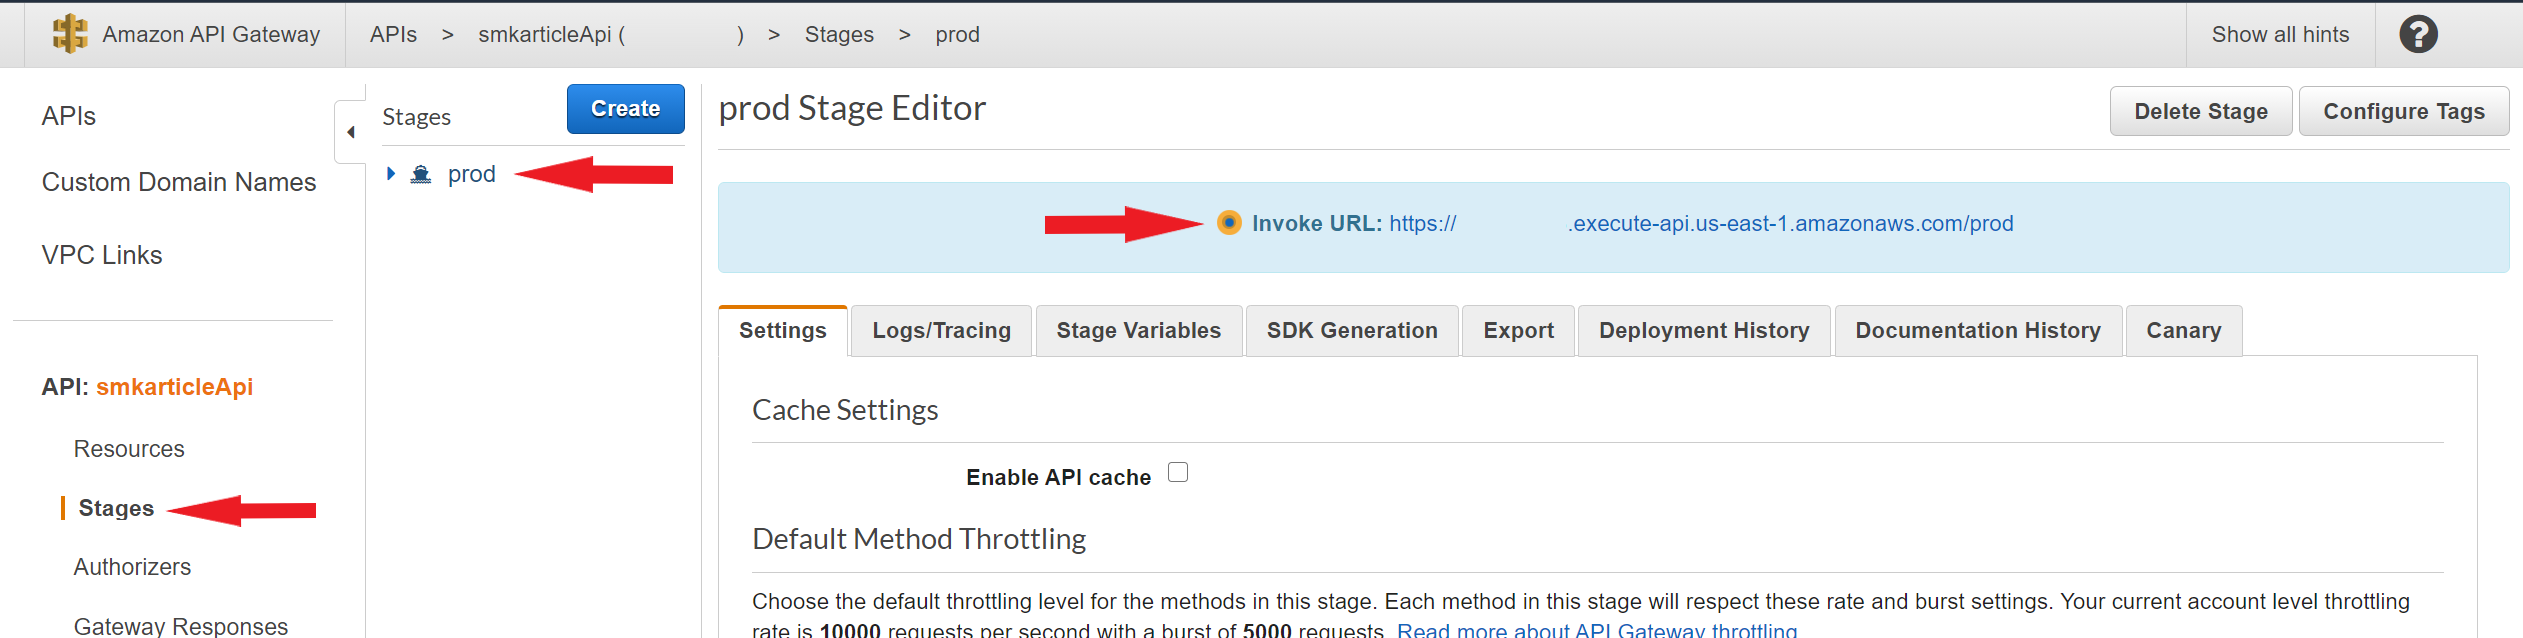
Task: Open the Stage Variables tab
Action: coord(1139,331)
